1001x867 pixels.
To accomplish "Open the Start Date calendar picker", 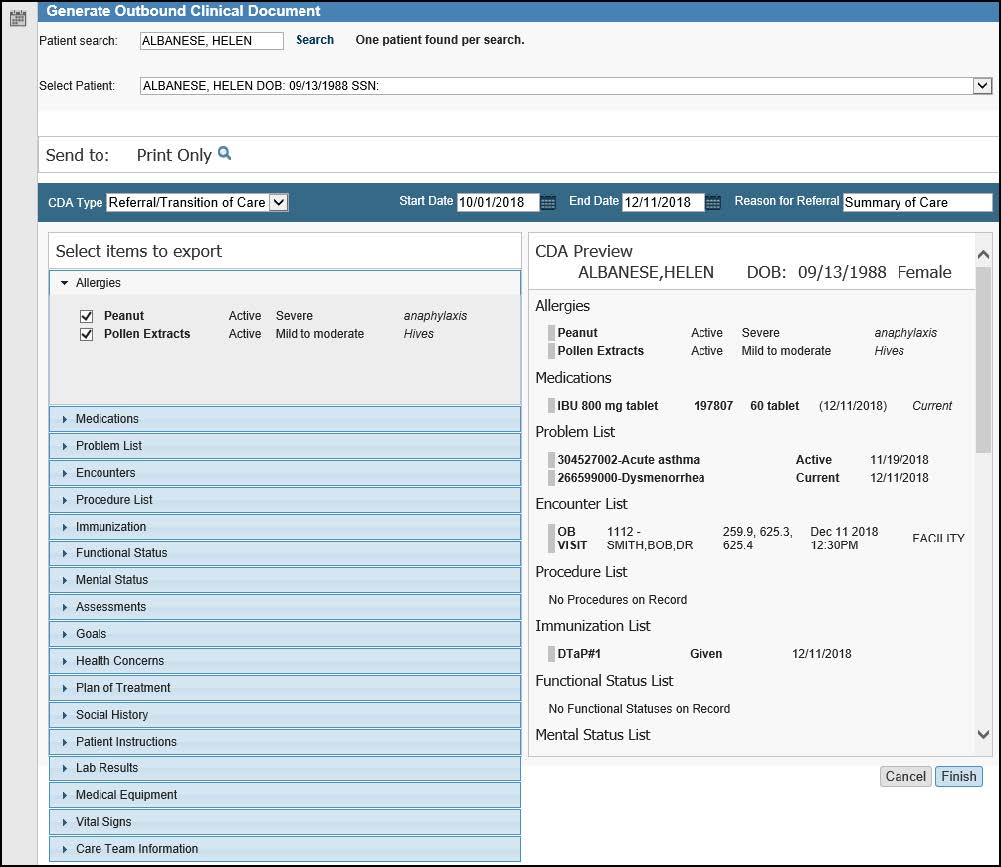I will coord(548,203).
